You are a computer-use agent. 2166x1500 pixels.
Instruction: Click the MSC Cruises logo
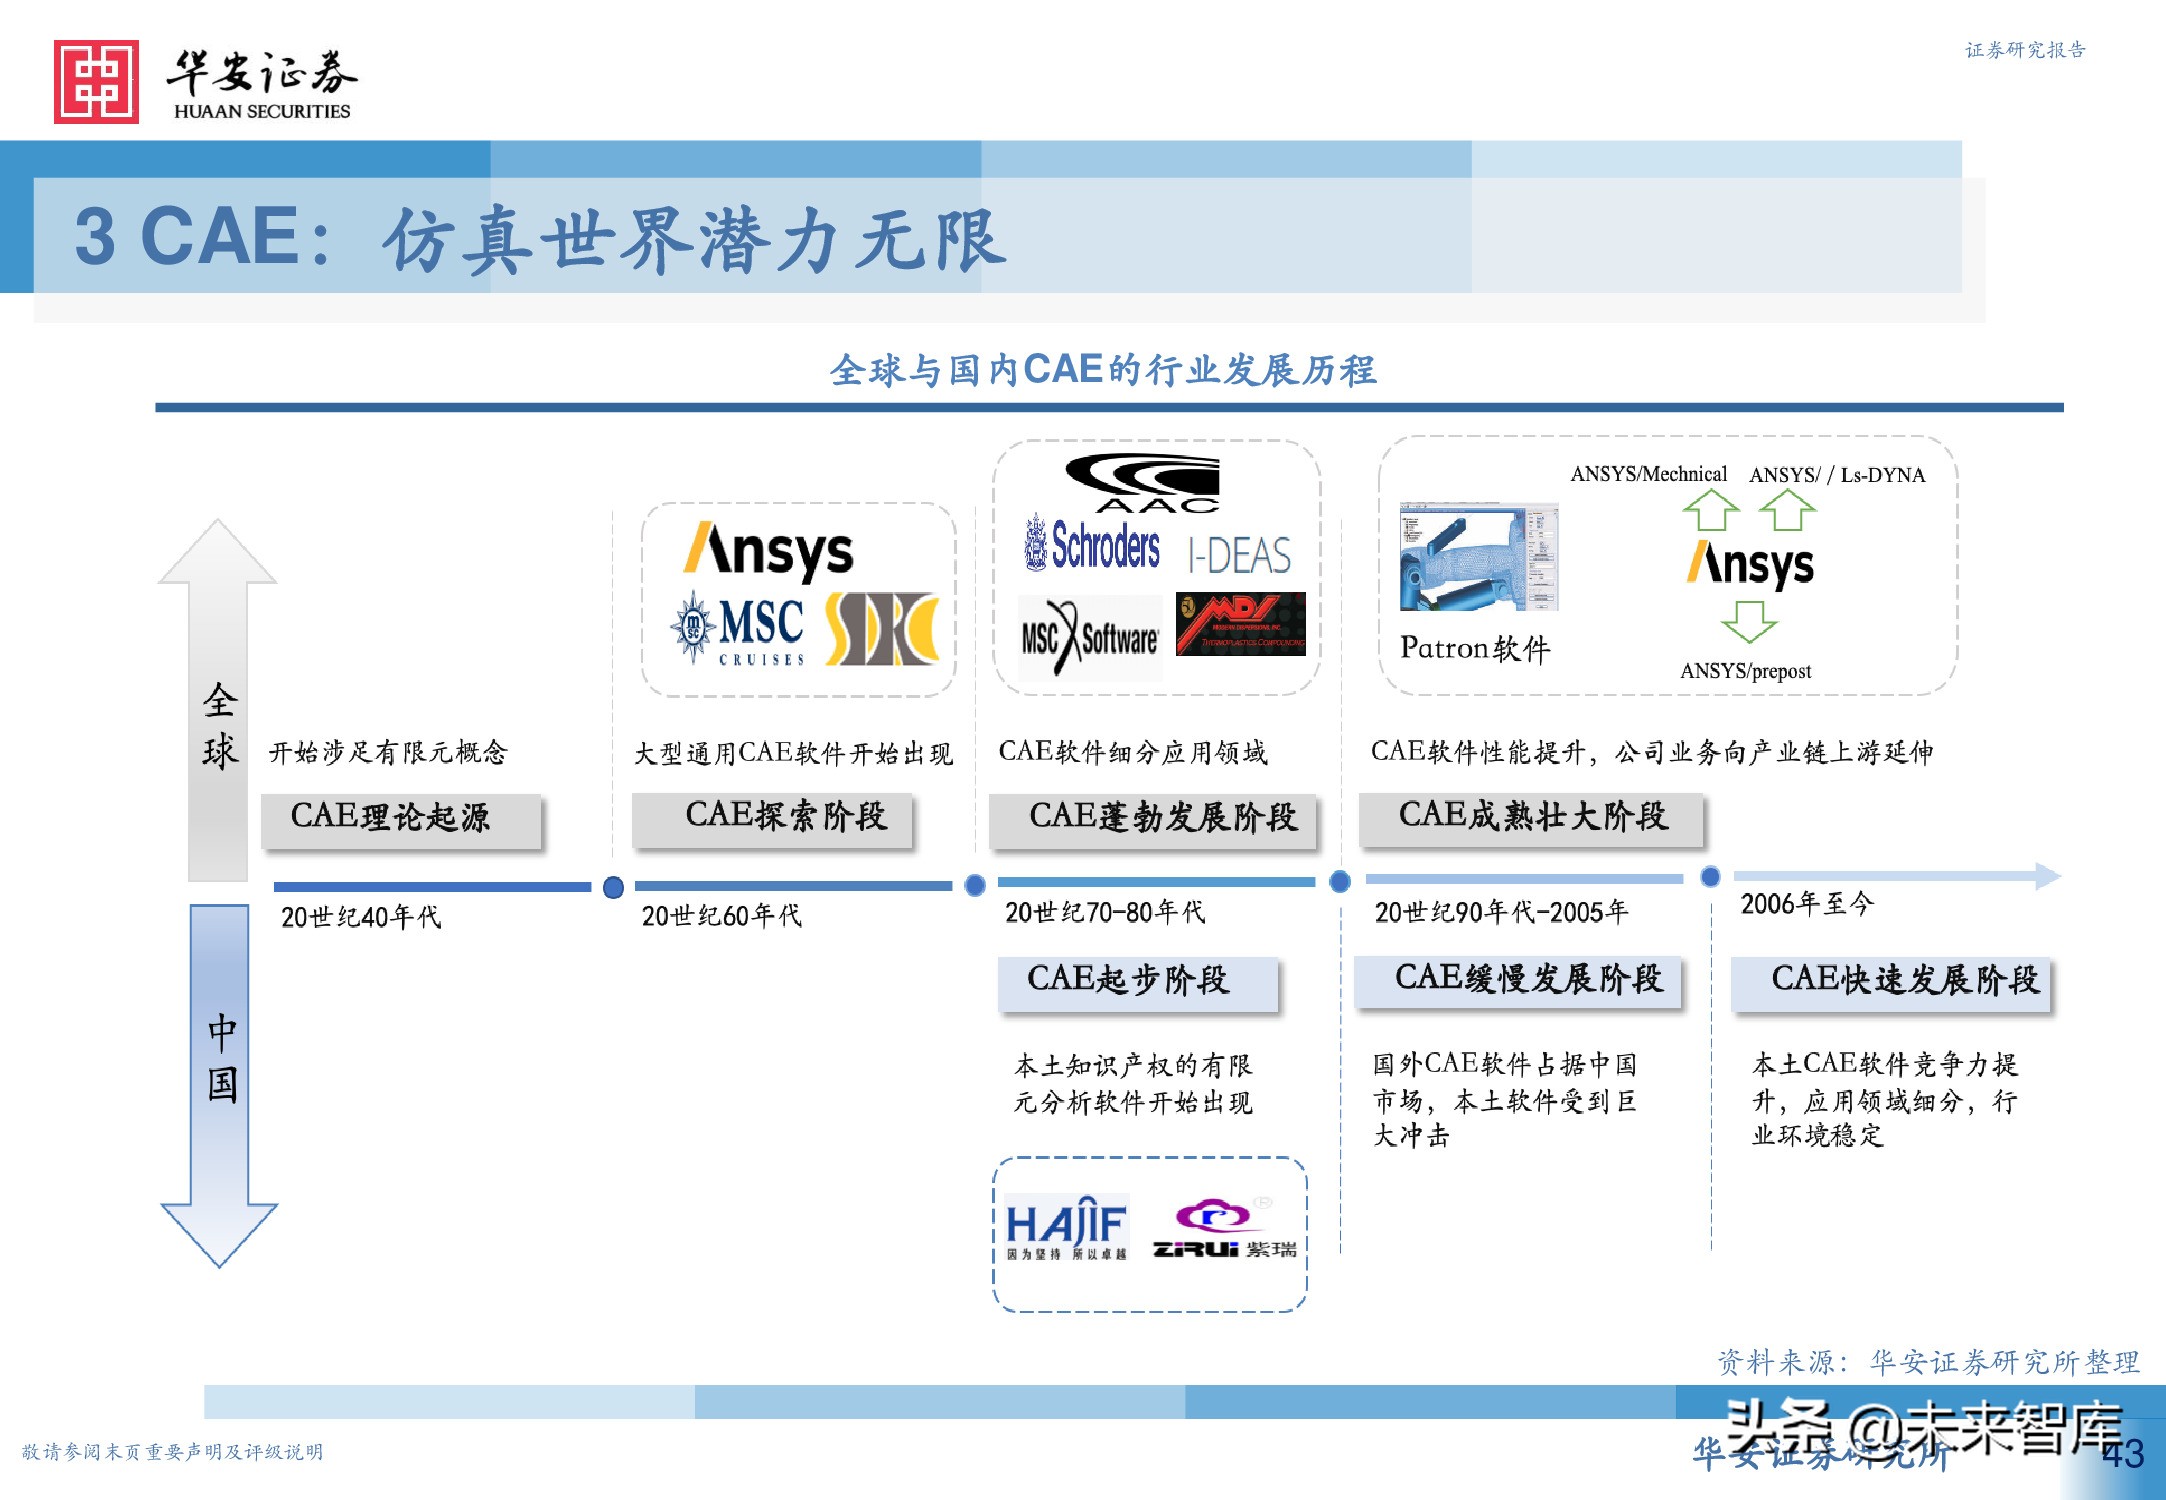(737, 629)
